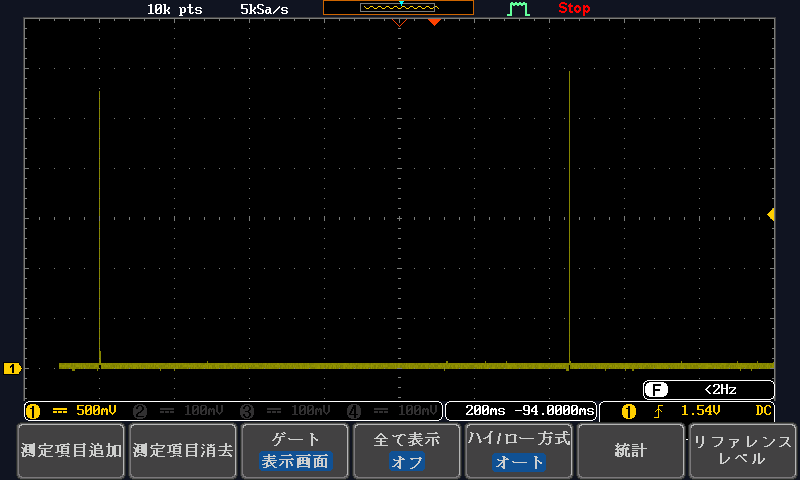The height and width of the screenshot is (480, 800).
Task: Change ハイ/ロー方式 オート mode
Action: 519,451
